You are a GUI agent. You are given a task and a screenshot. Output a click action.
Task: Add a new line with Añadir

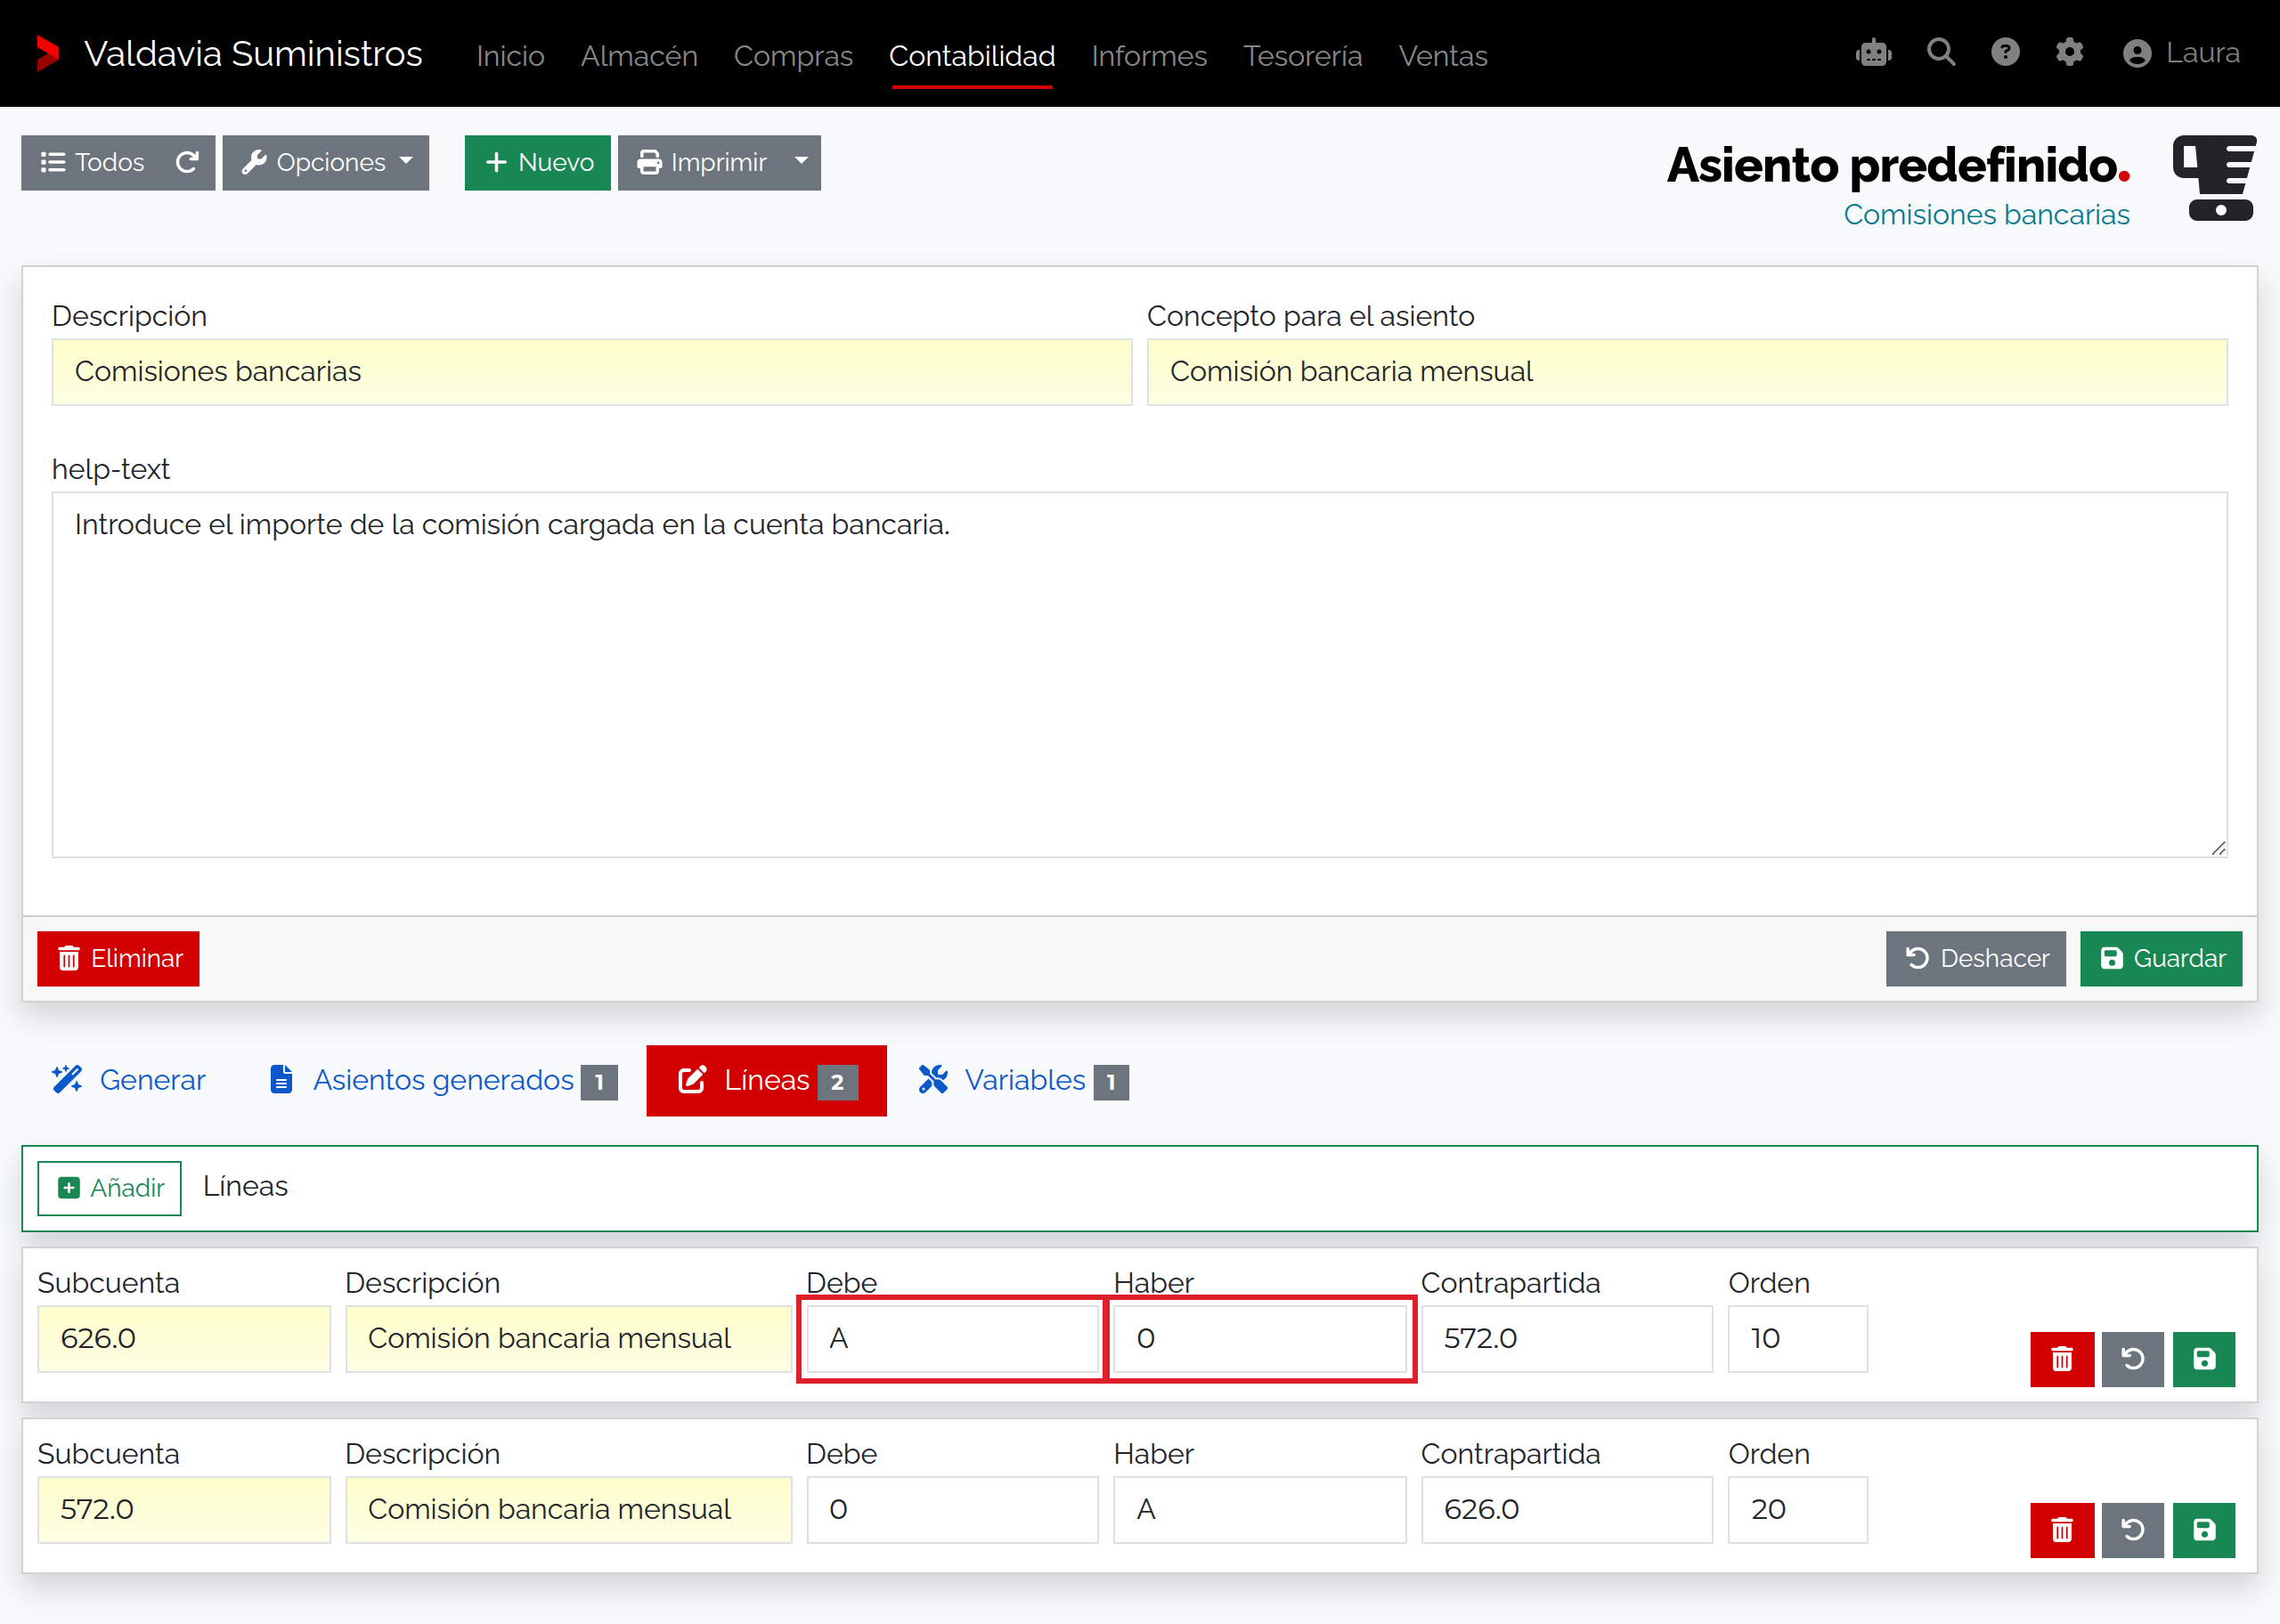(x=110, y=1188)
